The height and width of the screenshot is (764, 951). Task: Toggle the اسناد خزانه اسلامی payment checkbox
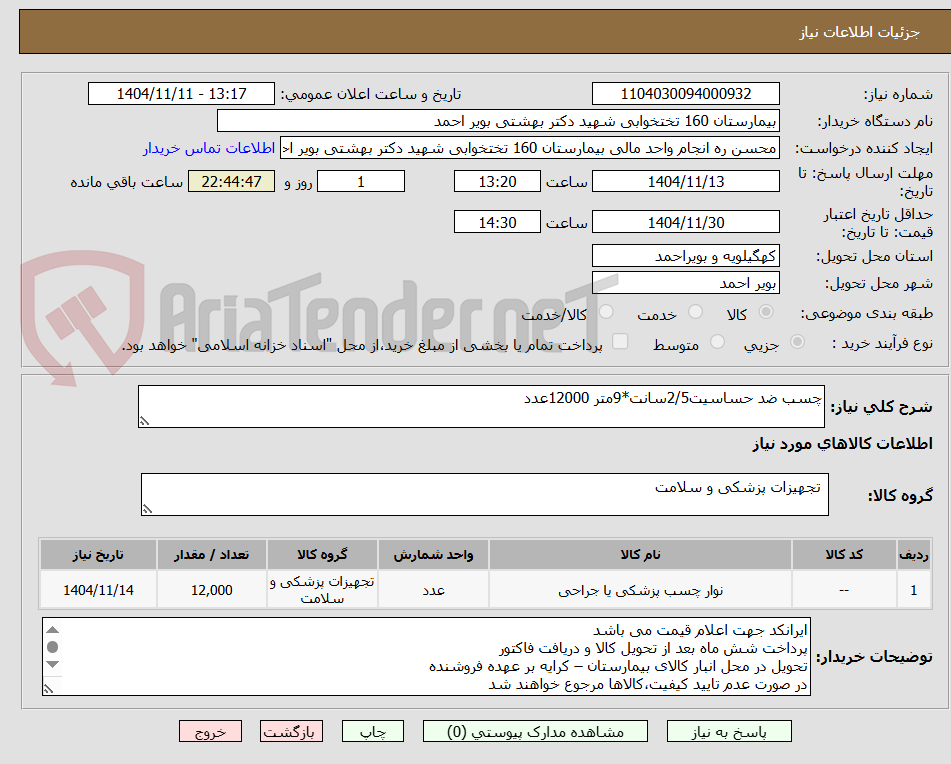620,341
